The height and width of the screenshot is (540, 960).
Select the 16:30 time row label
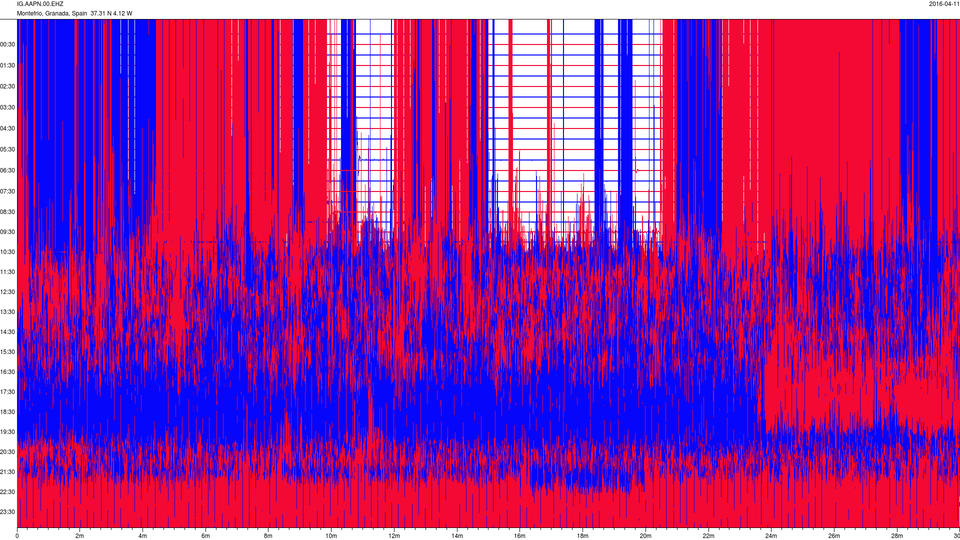(7, 372)
